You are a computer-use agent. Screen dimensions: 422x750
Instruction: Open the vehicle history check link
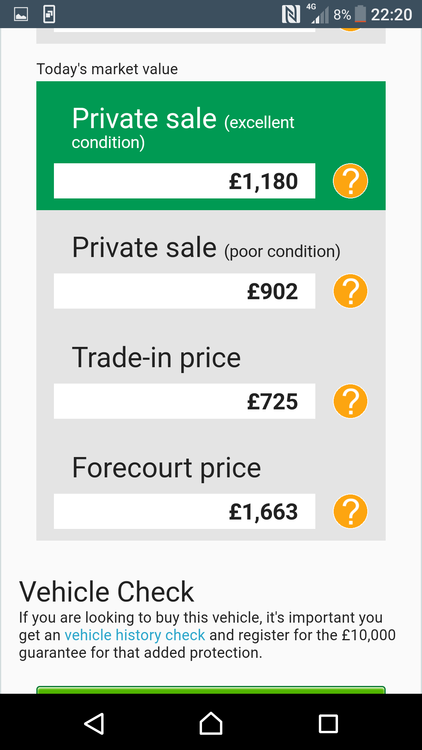(134, 635)
